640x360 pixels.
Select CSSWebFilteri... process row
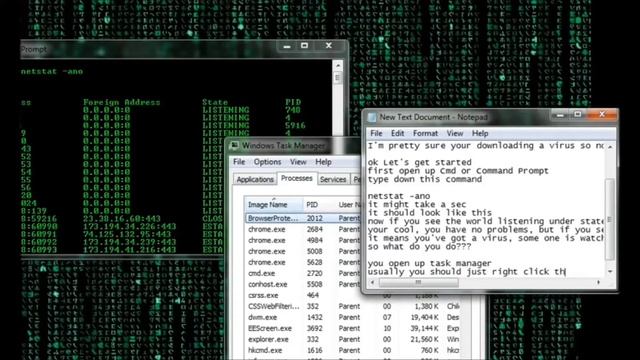[353, 307]
